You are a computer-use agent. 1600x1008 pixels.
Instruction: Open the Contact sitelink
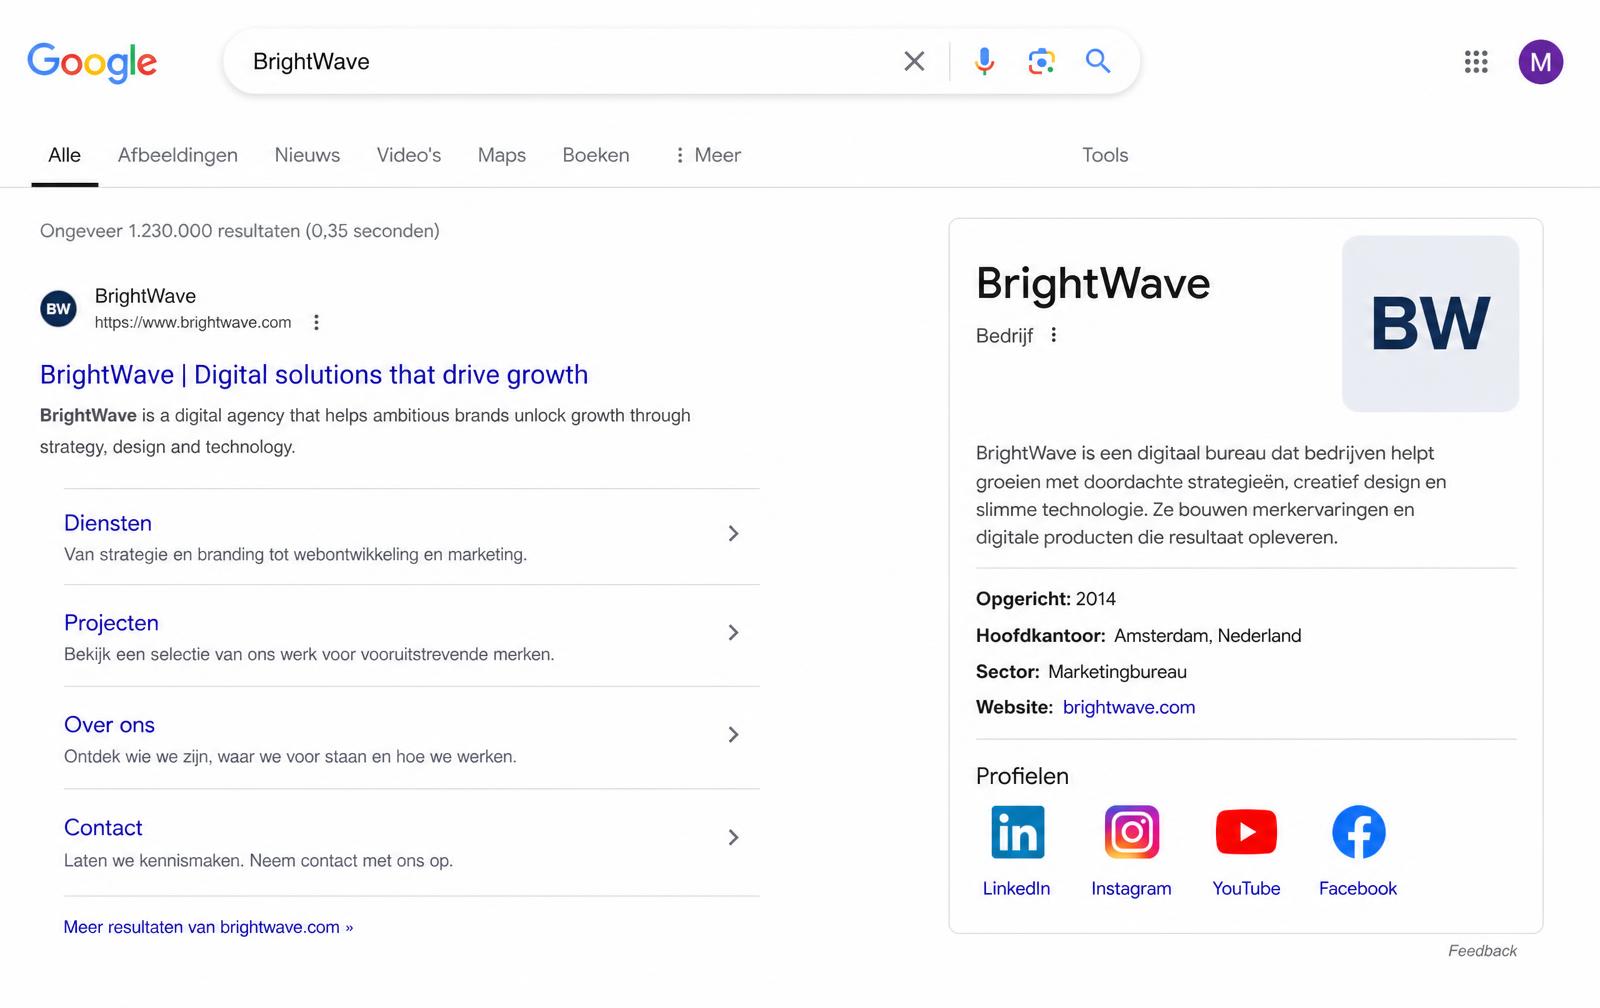103,828
